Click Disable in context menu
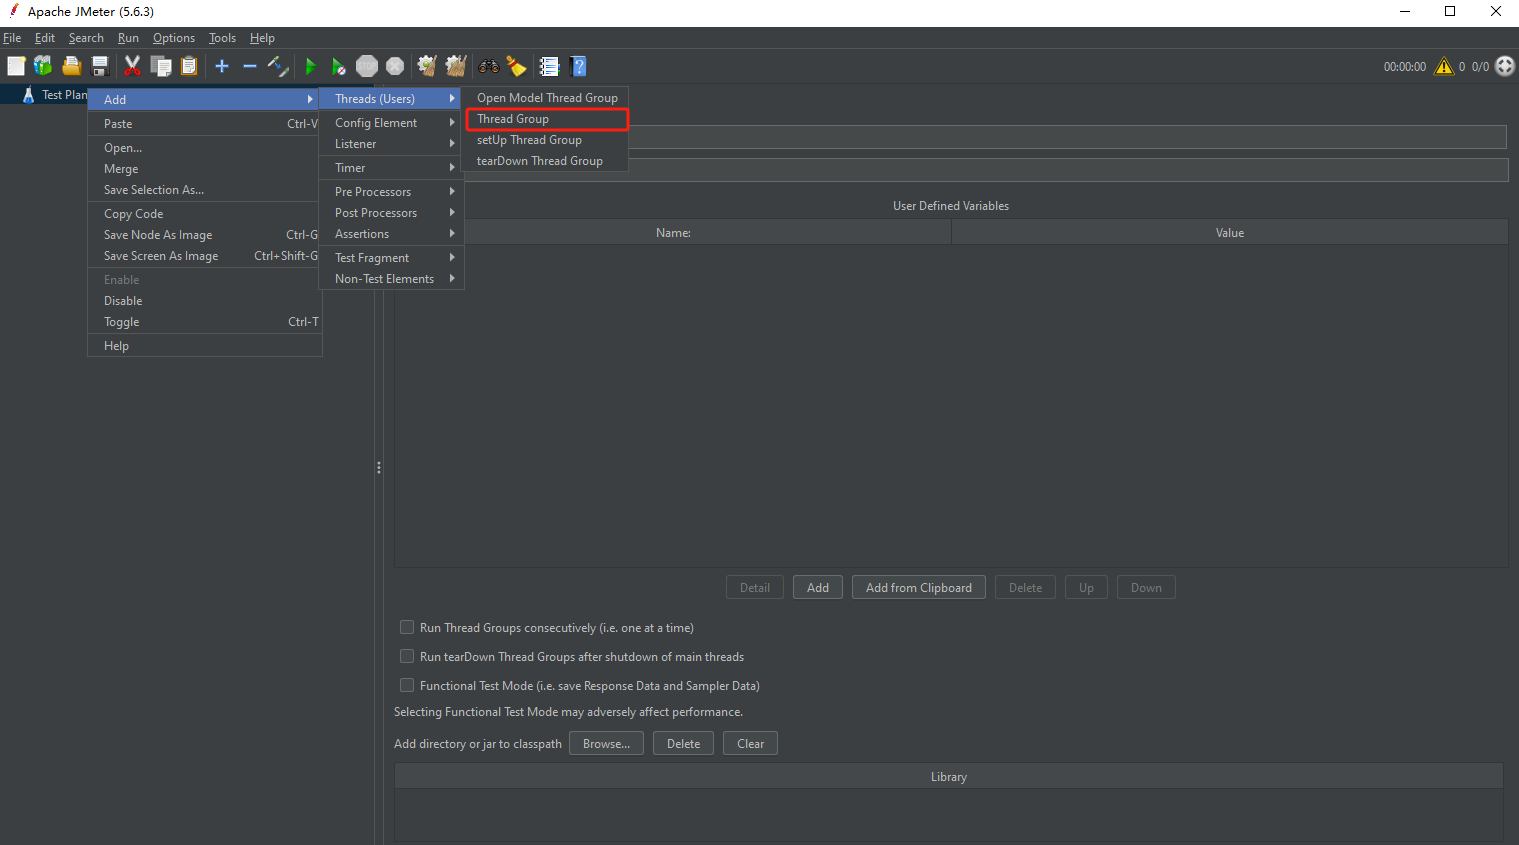Screen dimensions: 1519x845 [205, 300]
